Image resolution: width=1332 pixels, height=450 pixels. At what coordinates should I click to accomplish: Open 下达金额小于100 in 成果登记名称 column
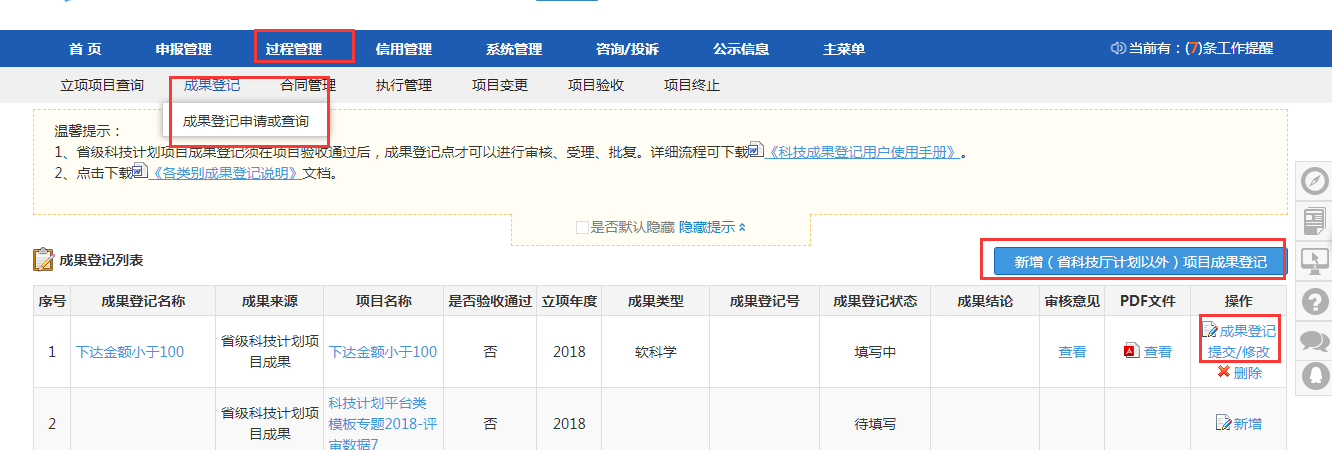[130, 352]
